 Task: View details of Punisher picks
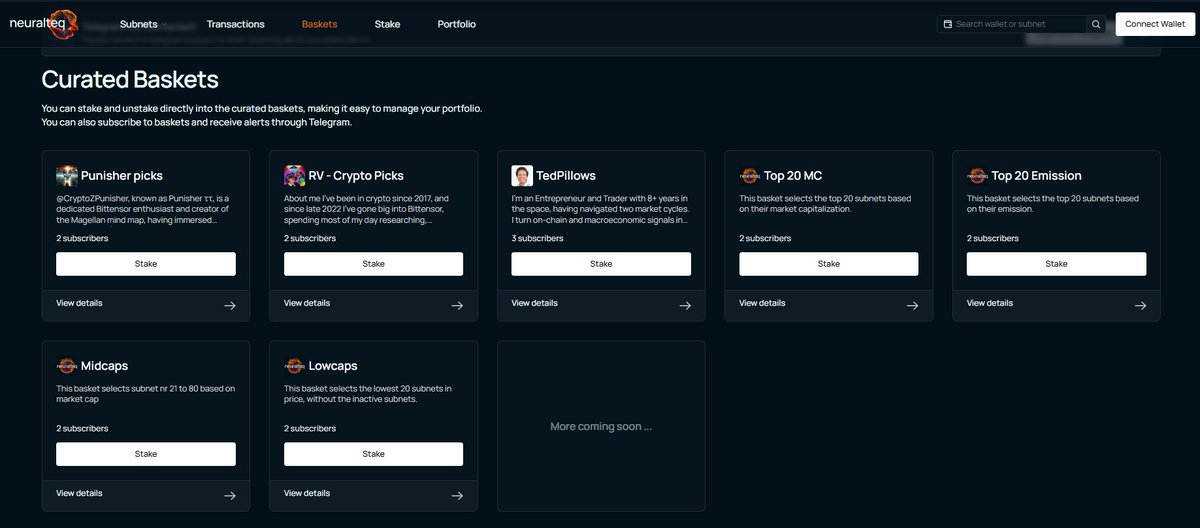[79, 303]
